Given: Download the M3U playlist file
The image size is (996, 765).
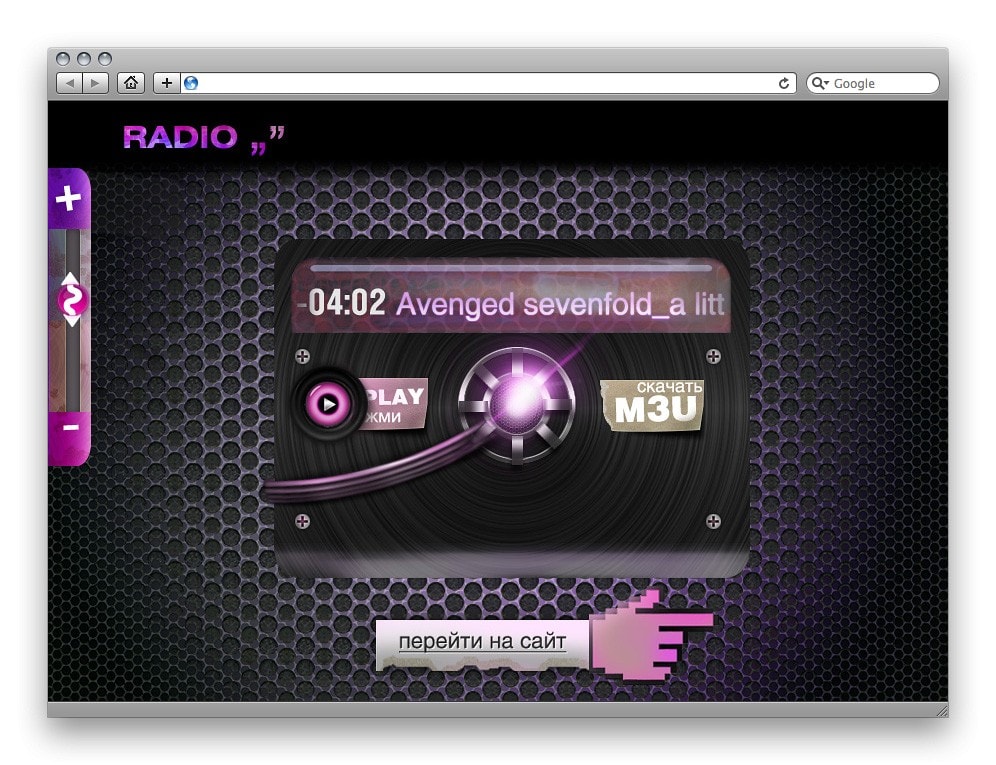Looking at the screenshot, I should (x=655, y=404).
